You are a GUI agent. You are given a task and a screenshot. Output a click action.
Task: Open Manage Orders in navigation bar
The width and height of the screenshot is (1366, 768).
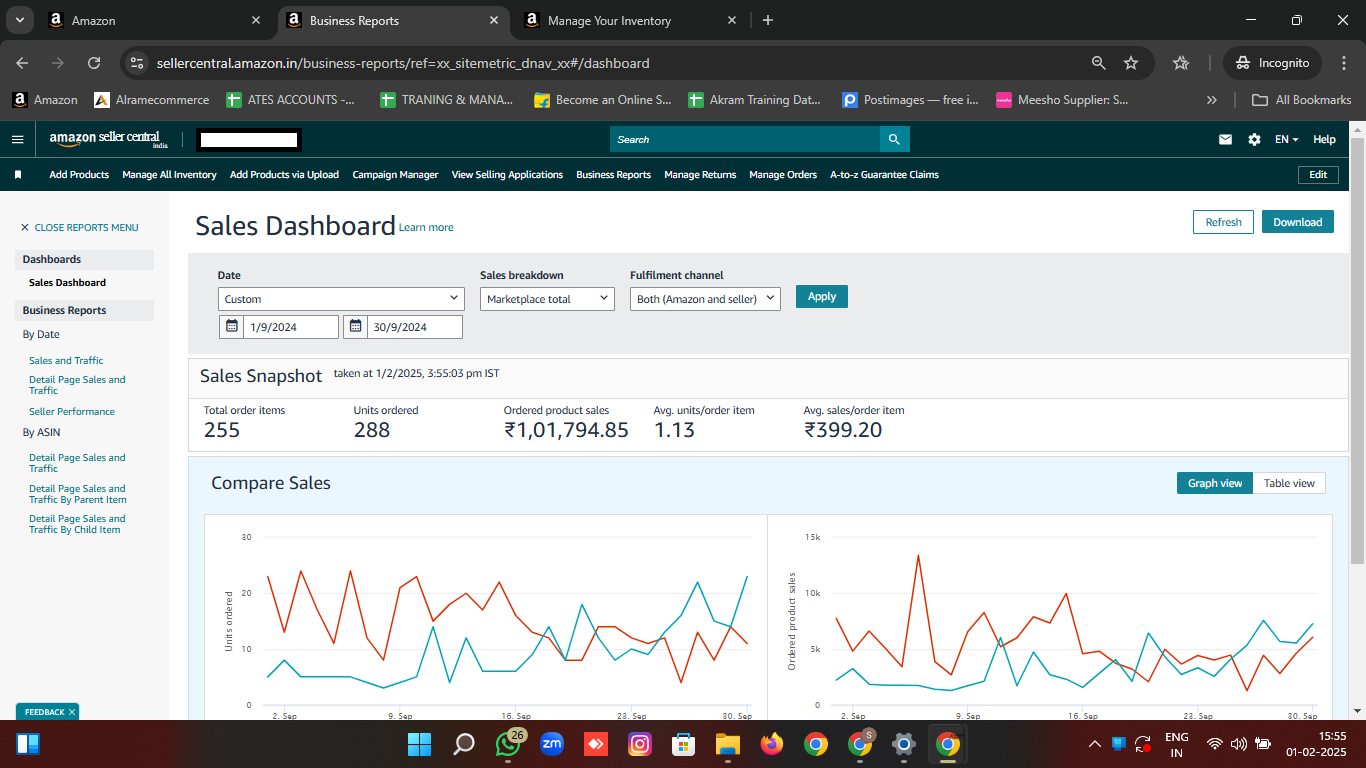tap(782, 175)
